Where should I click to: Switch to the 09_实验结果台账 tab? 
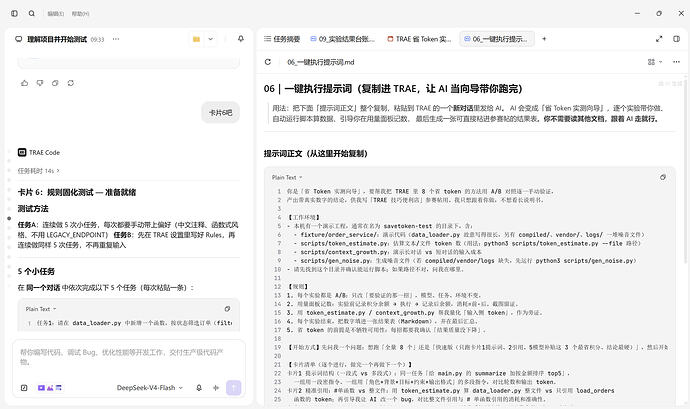[x=343, y=39]
